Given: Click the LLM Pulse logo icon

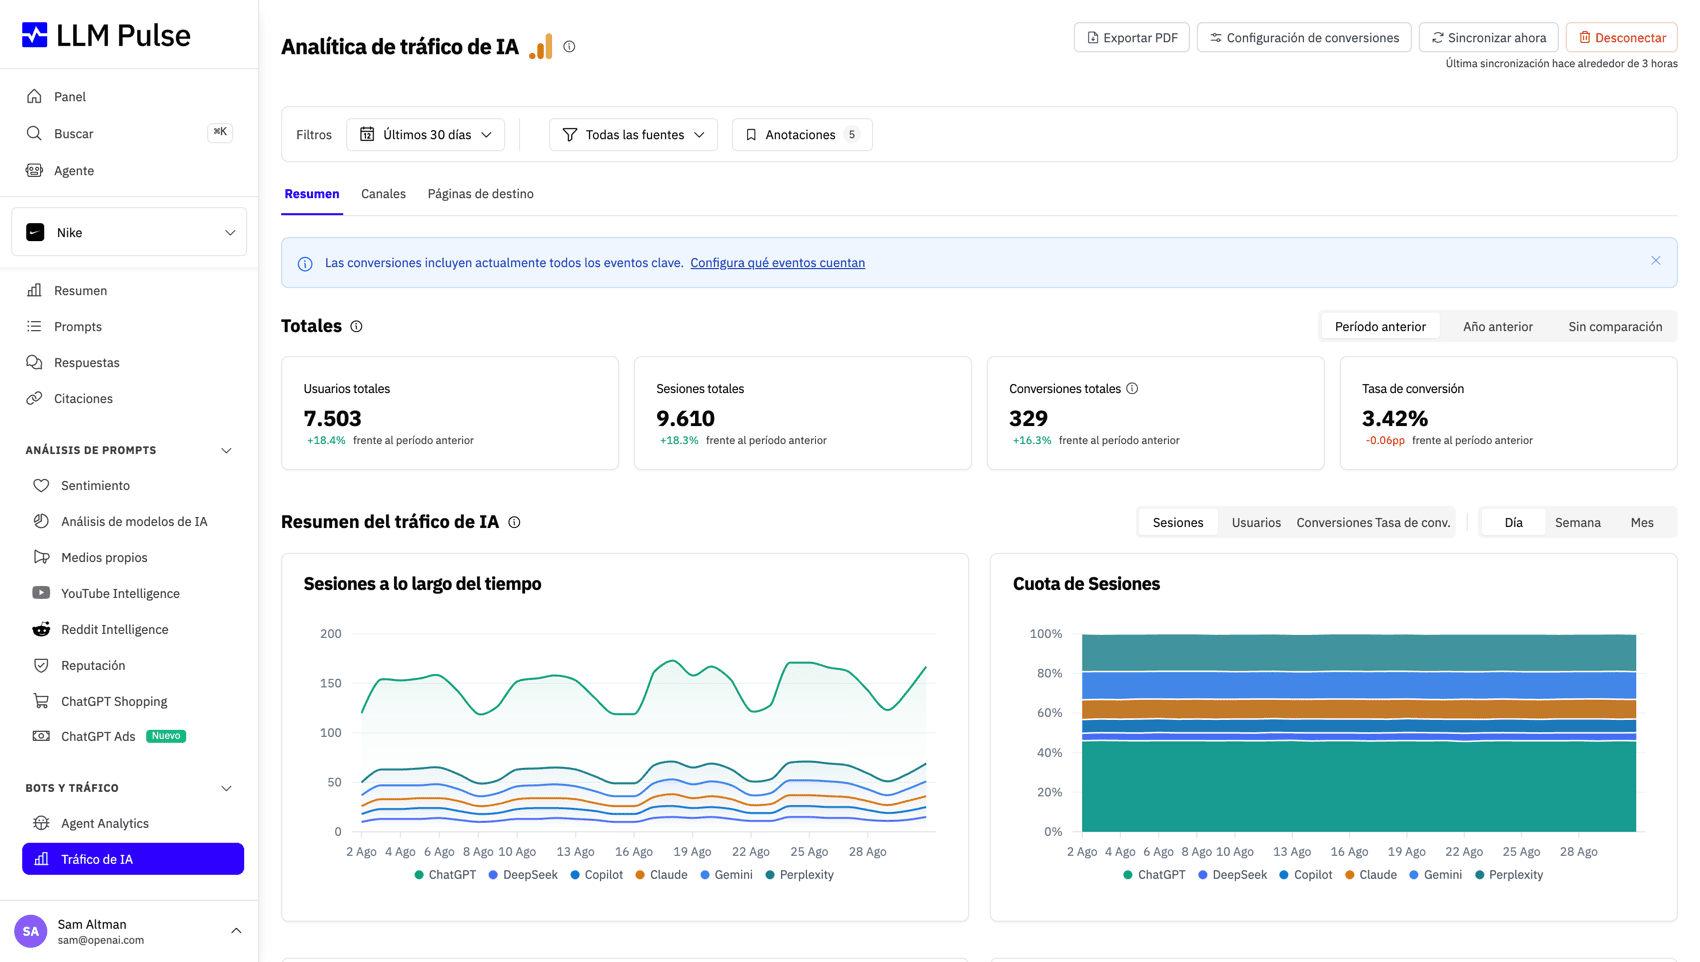Looking at the screenshot, I should click(x=35, y=35).
